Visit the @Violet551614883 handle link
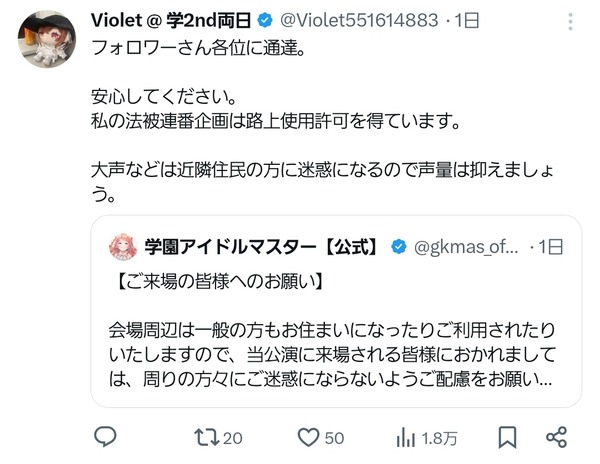 (x=359, y=20)
